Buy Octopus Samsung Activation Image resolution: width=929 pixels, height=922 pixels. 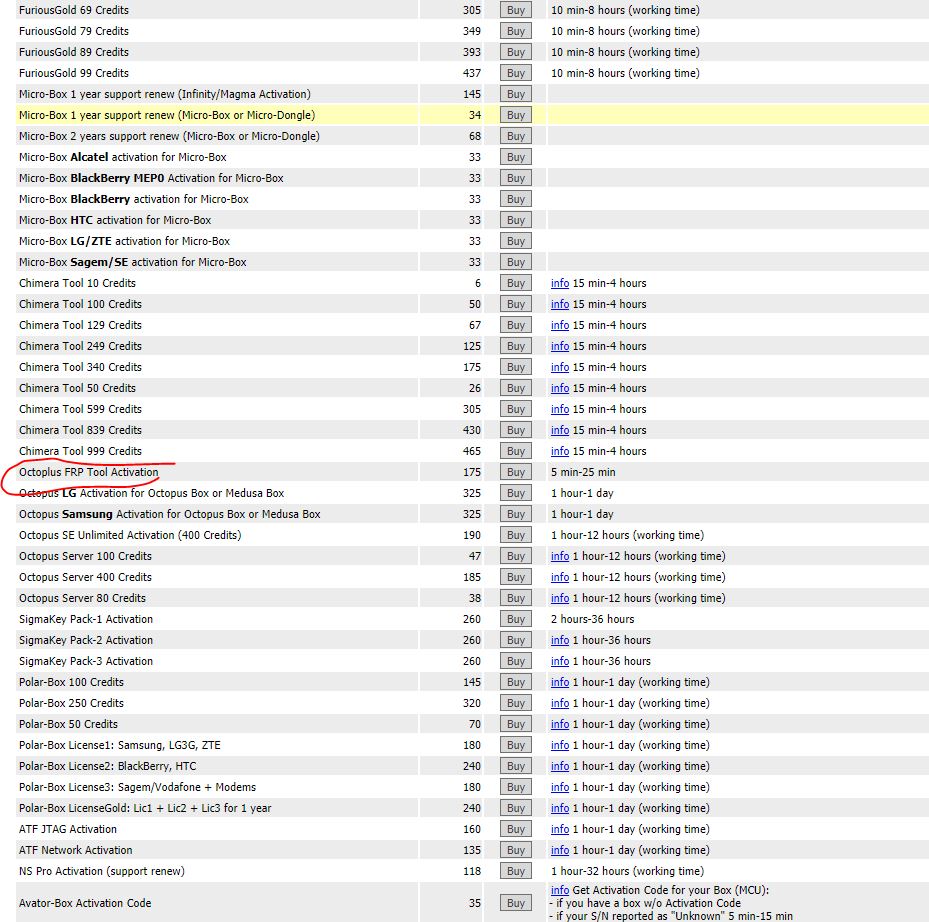coord(515,514)
